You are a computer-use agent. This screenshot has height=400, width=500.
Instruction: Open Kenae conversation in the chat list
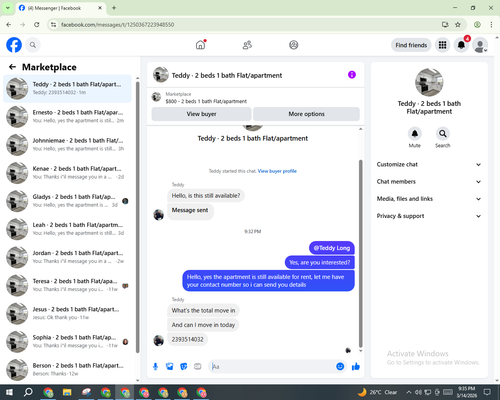[x=67, y=173]
